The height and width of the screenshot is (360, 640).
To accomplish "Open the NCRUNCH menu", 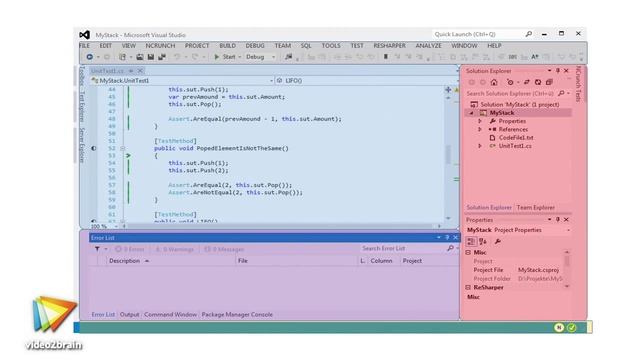I will tap(160, 46).
